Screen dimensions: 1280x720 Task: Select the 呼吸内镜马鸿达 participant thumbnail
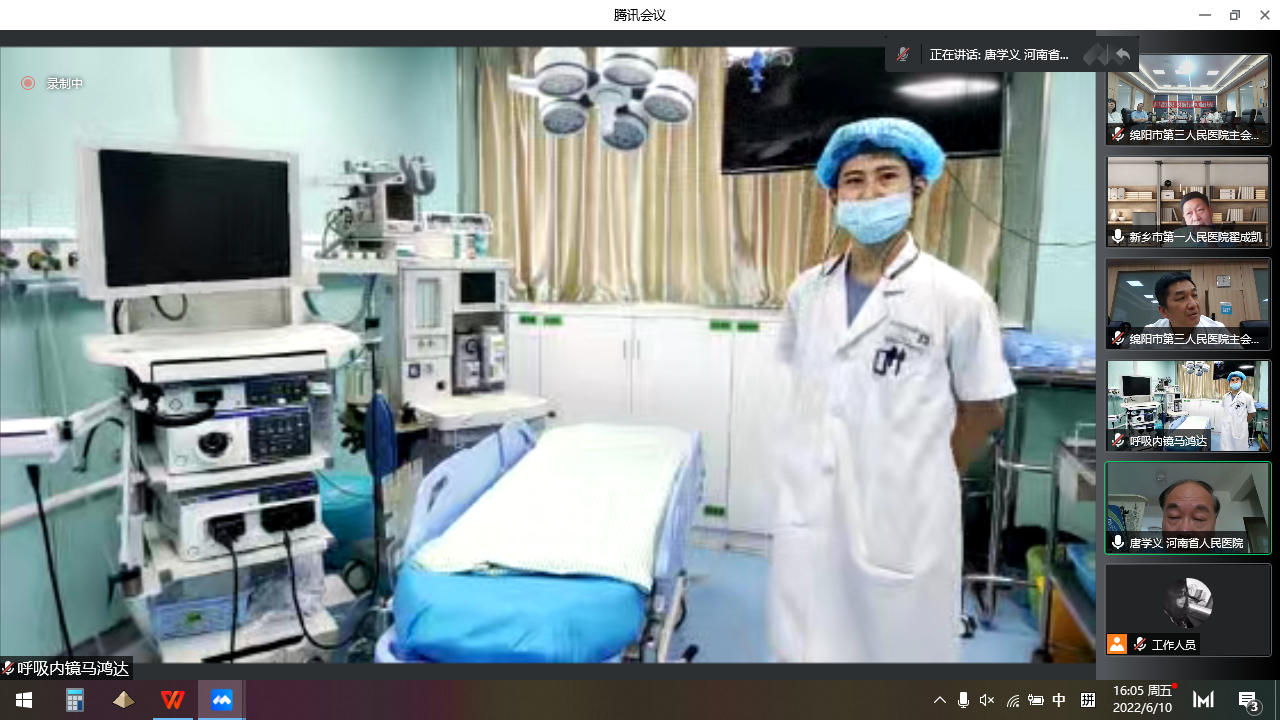tap(1187, 405)
